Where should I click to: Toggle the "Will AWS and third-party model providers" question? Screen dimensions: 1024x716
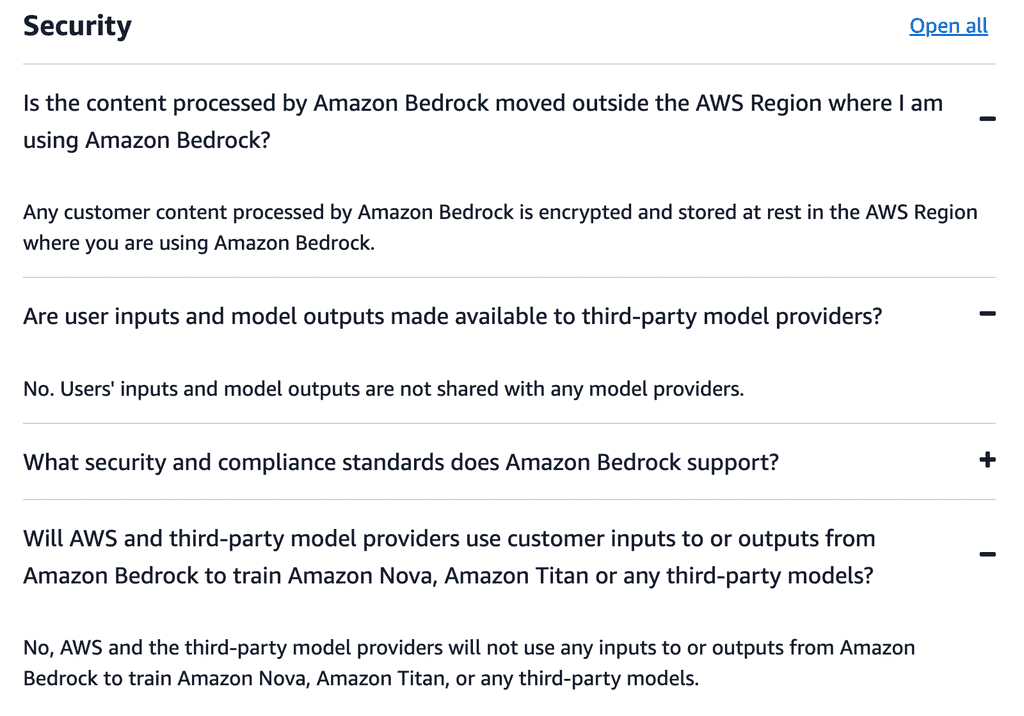tap(448, 539)
